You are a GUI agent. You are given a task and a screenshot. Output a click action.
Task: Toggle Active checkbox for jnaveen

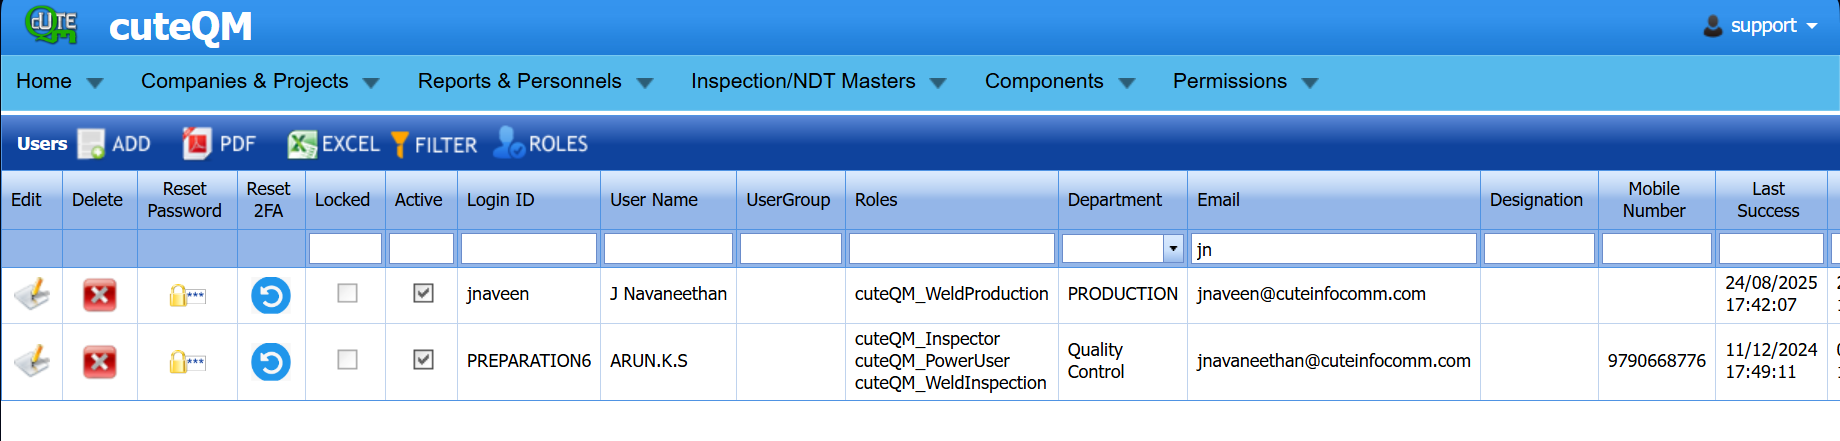(x=423, y=293)
